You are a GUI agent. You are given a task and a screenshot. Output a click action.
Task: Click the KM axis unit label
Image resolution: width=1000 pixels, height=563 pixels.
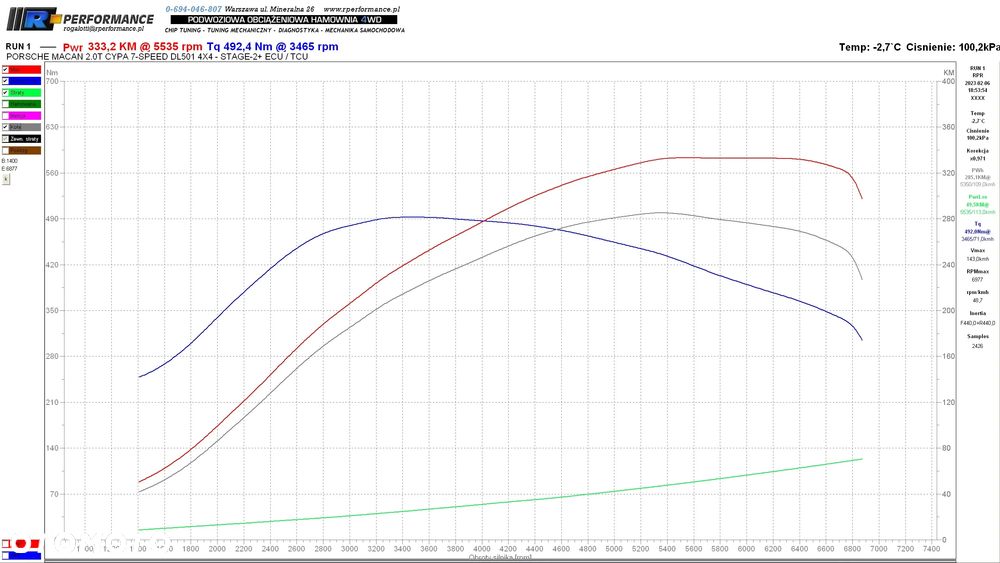948,73
